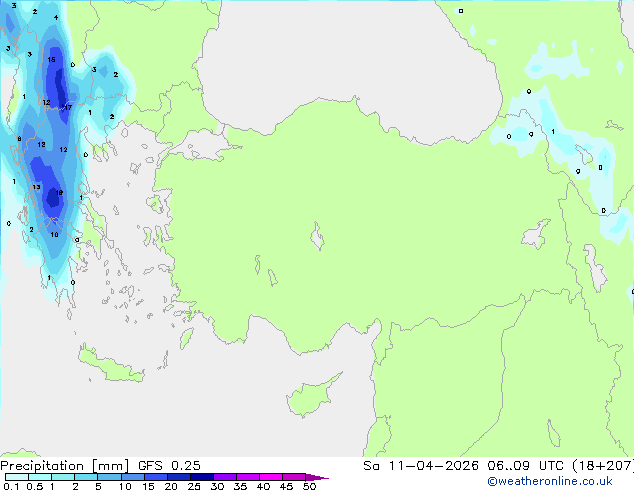Click the '0.5' legend scale label
The image size is (634, 490).
tap(35, 486)
